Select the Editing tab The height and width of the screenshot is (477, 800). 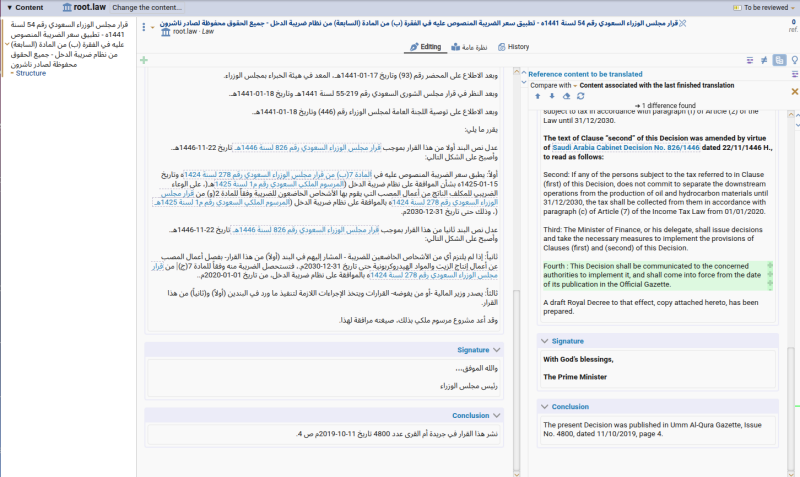pos(426,47)
